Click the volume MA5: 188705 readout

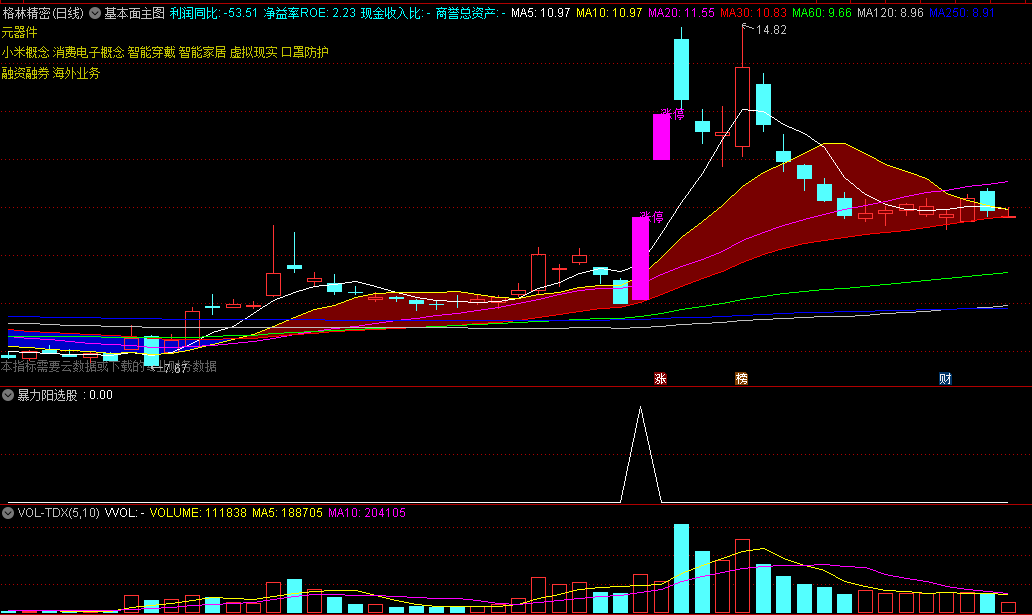point(288,513)
